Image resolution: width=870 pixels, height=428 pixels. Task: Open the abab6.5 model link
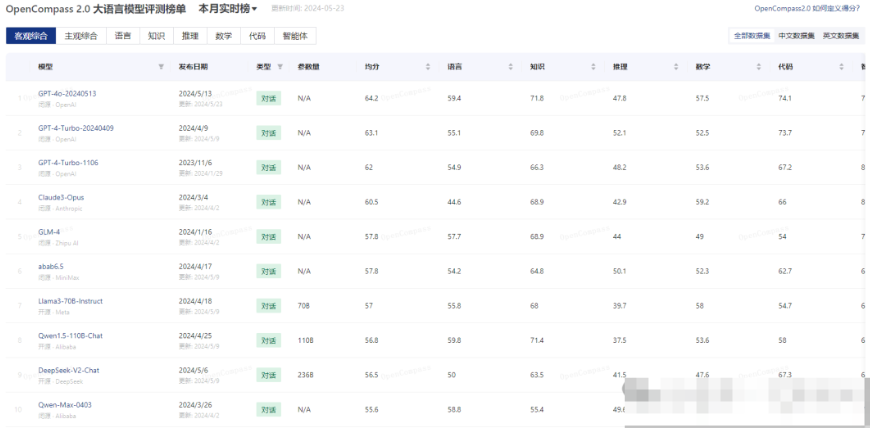click(50, 266)
